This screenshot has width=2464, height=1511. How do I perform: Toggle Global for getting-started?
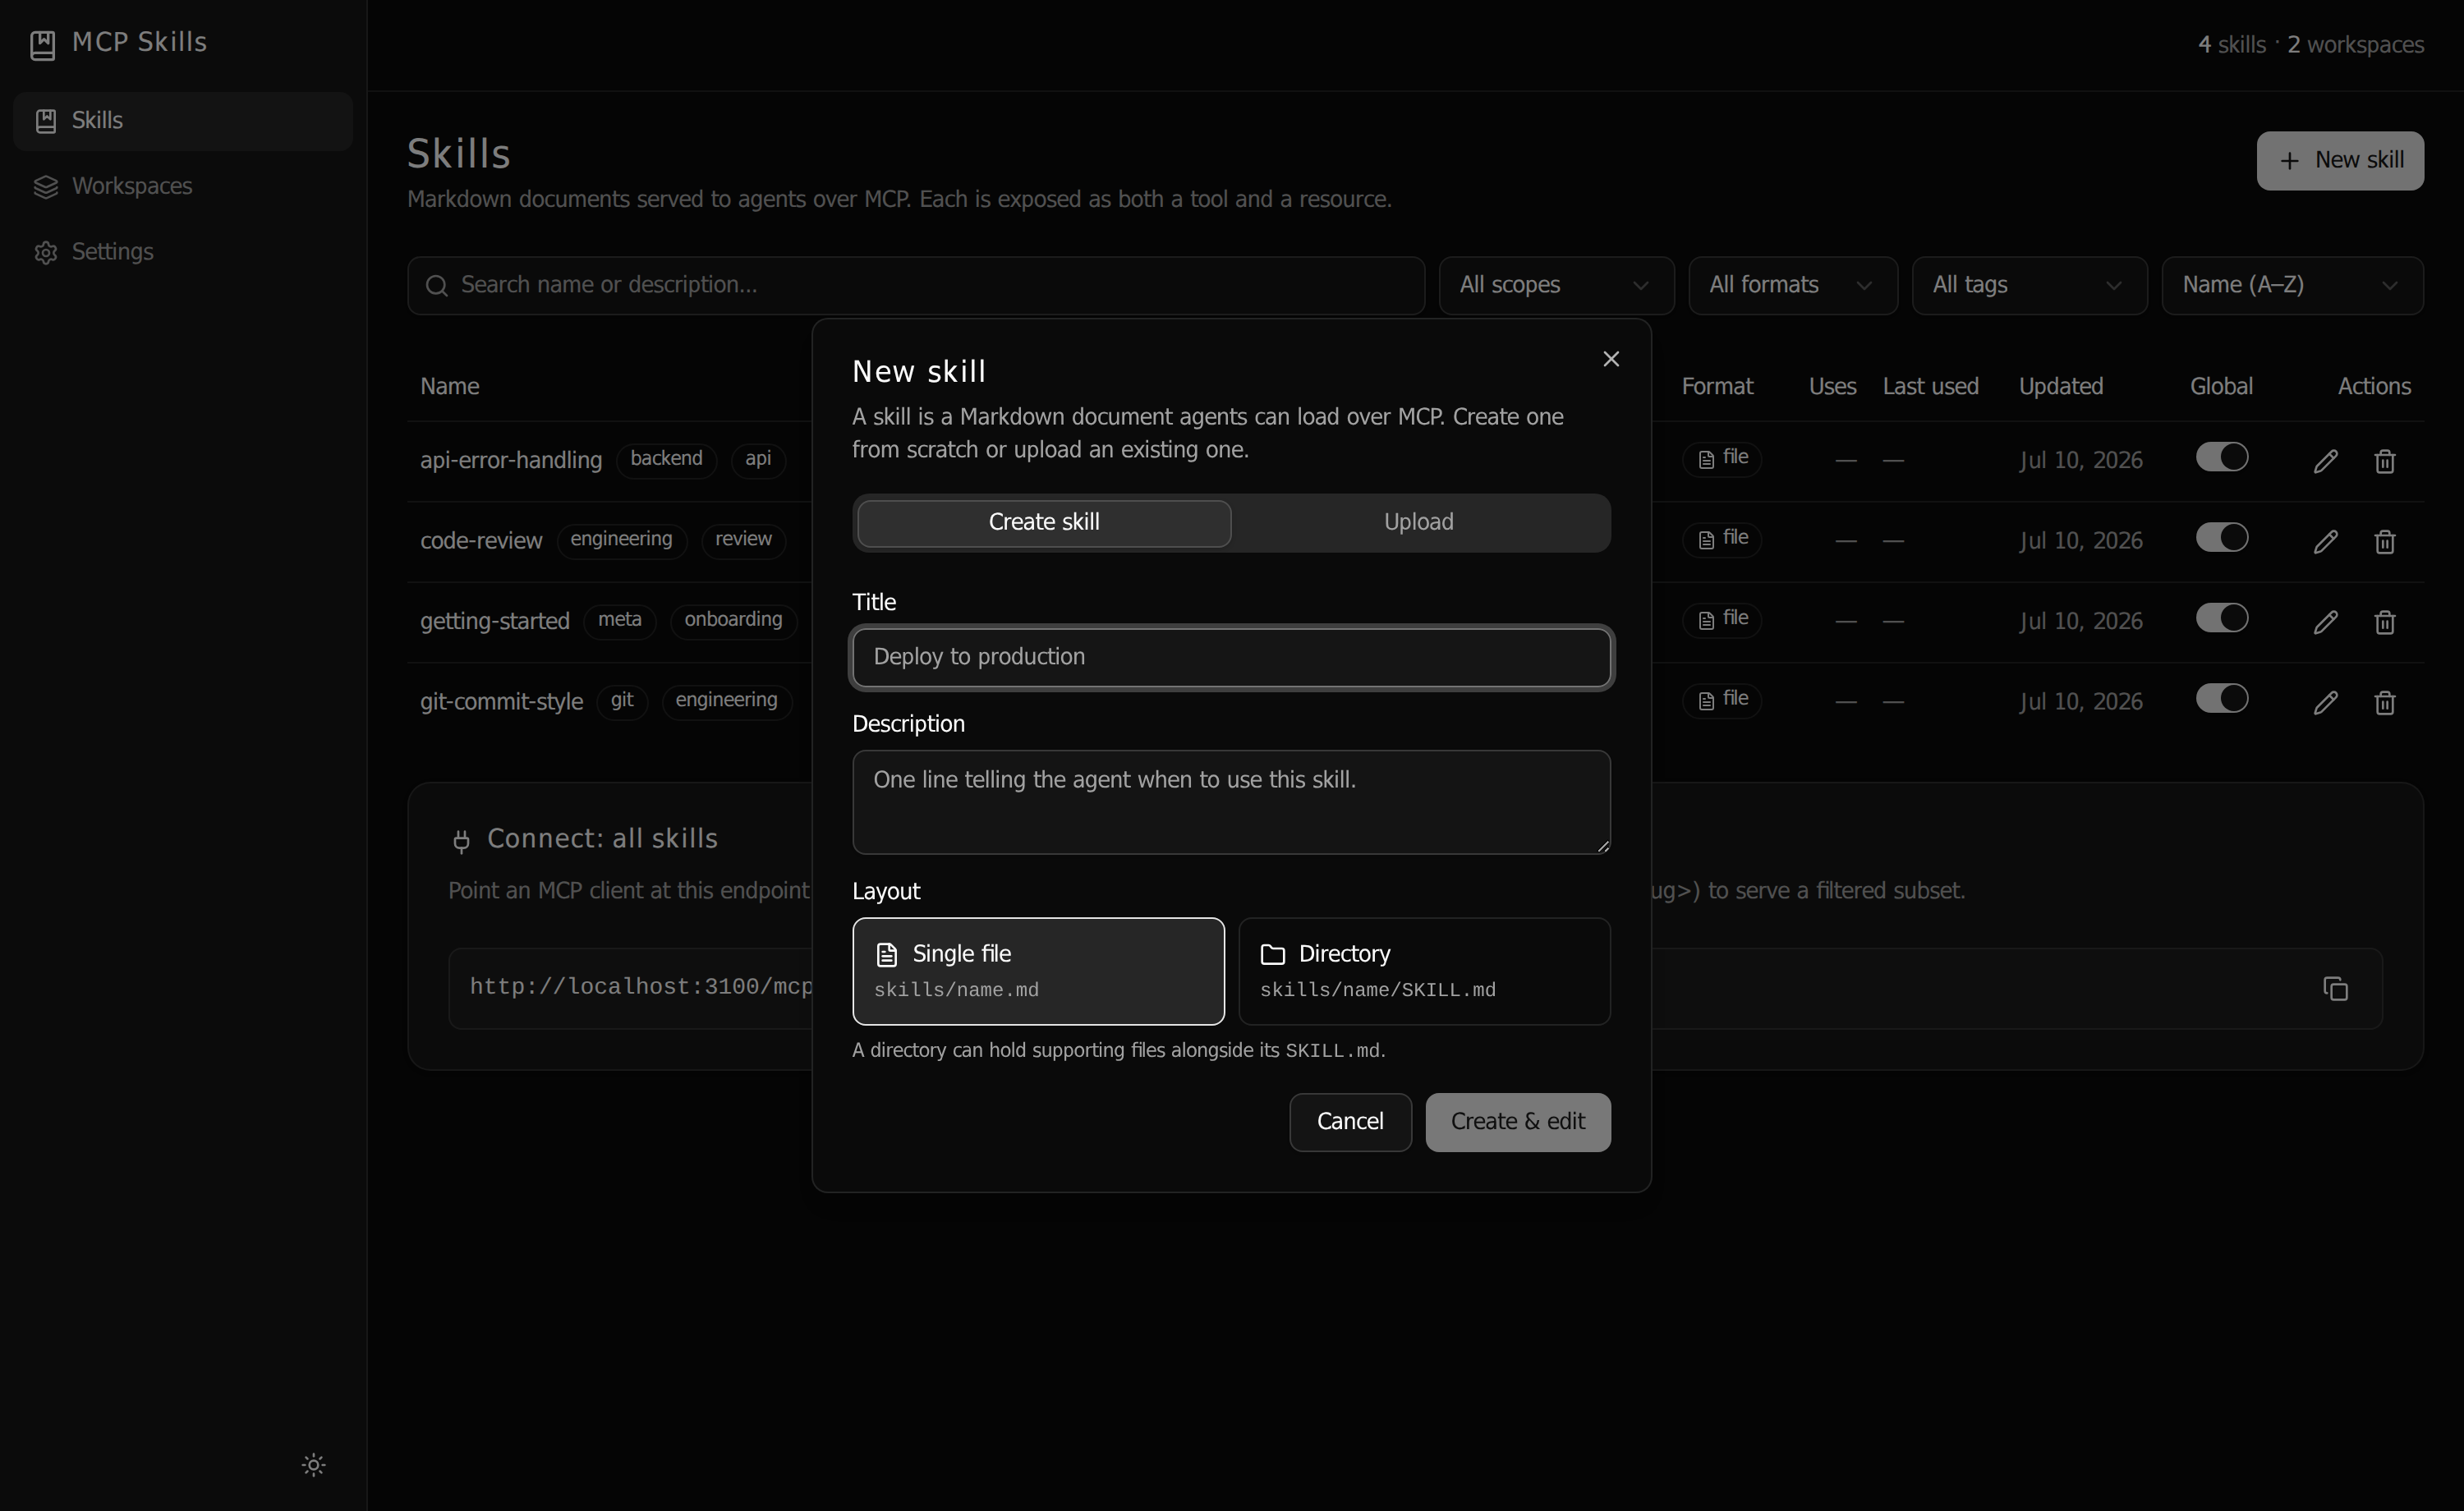click(x=2221, y=618)
